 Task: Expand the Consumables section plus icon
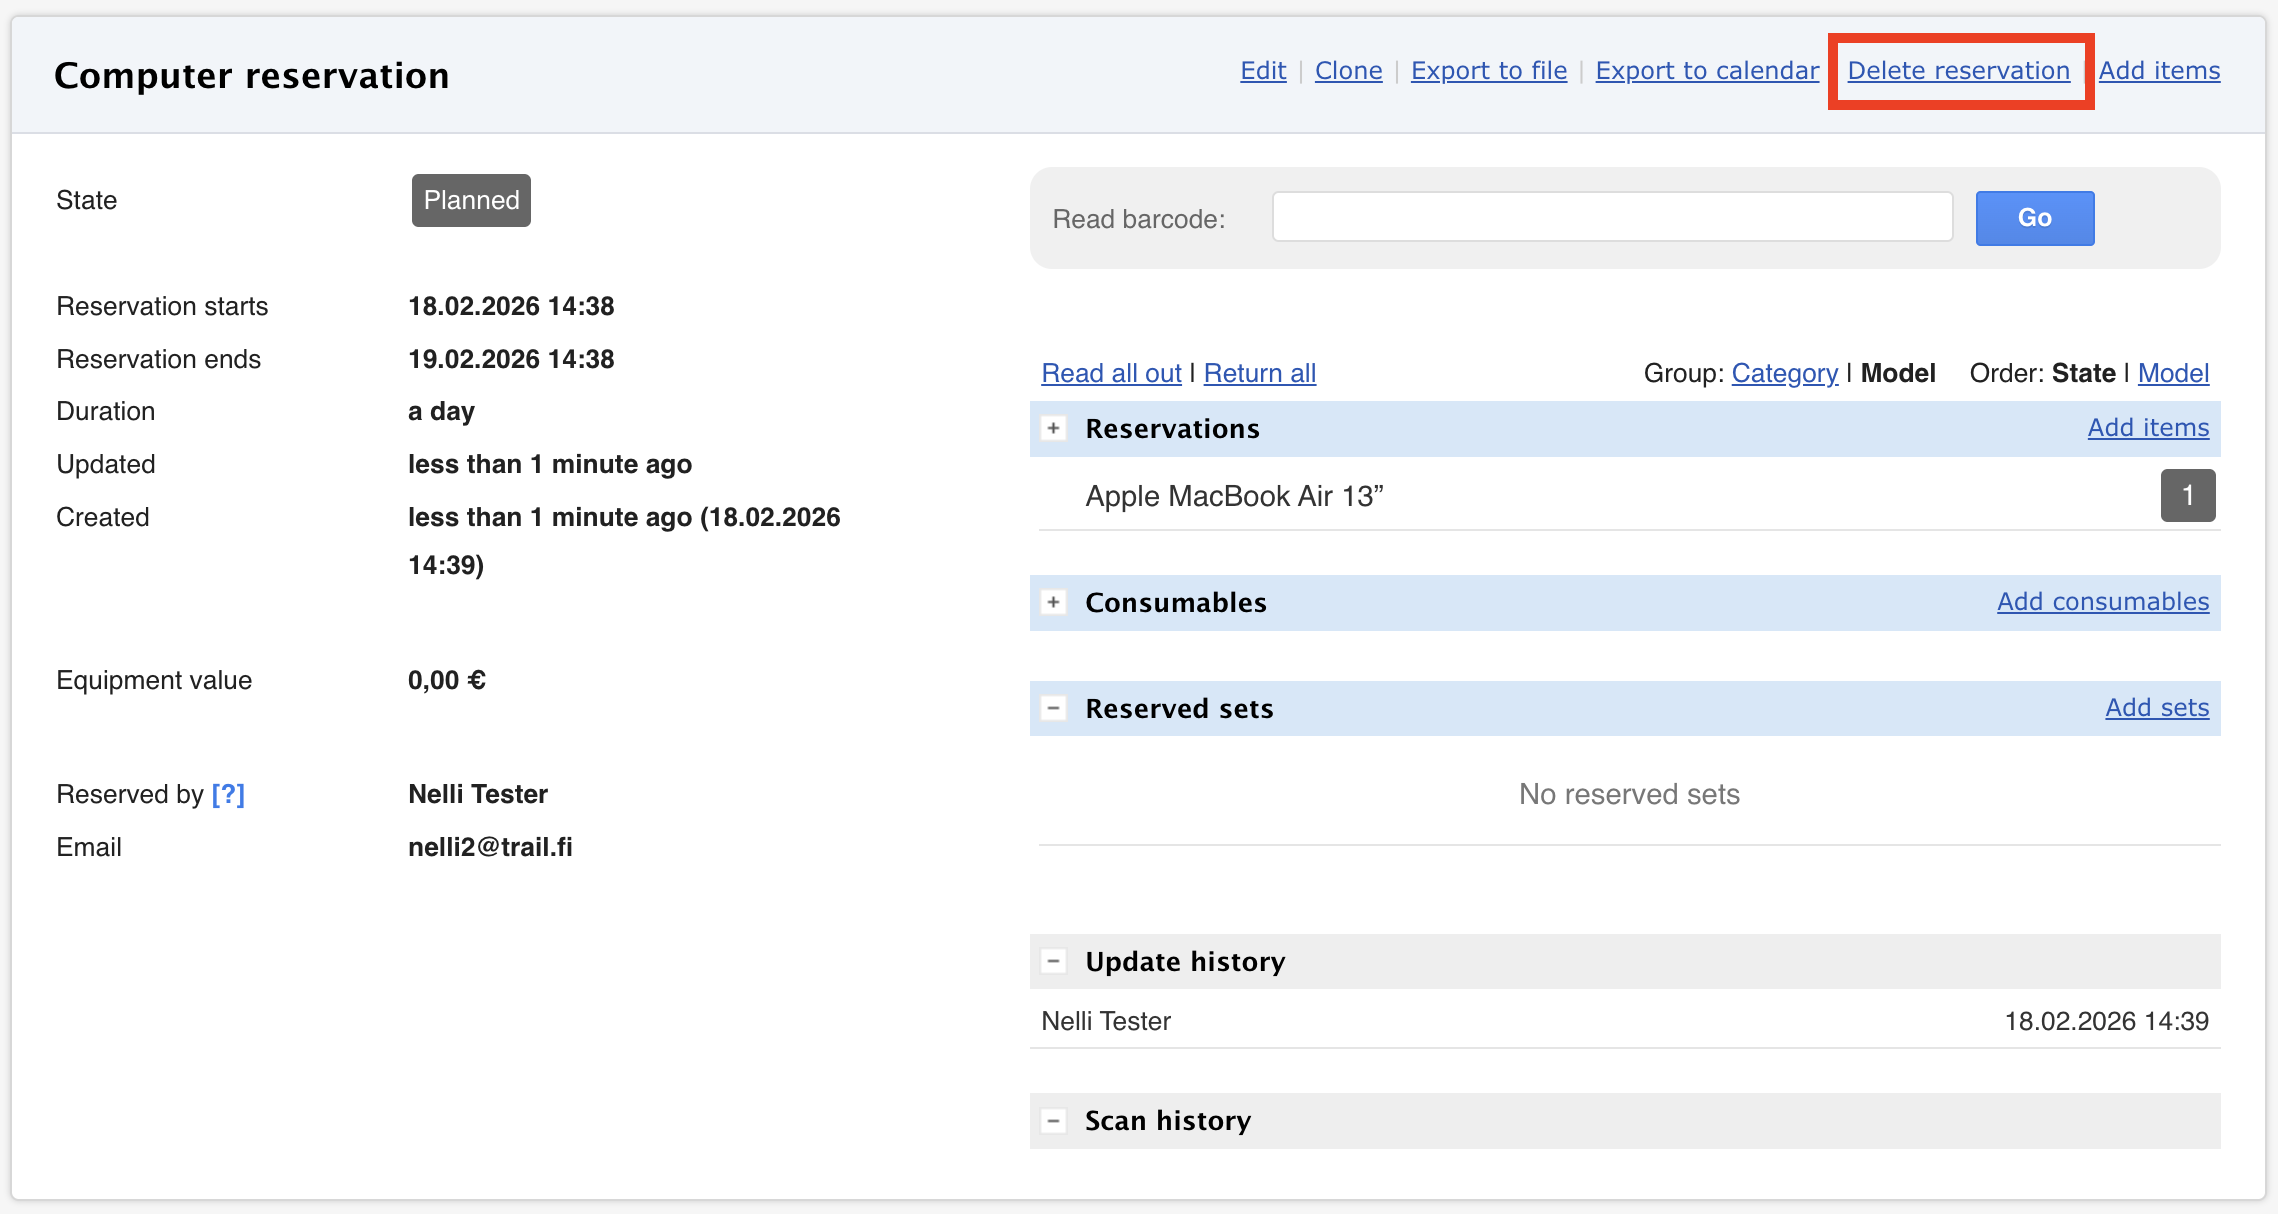[x=1053, y=602]
